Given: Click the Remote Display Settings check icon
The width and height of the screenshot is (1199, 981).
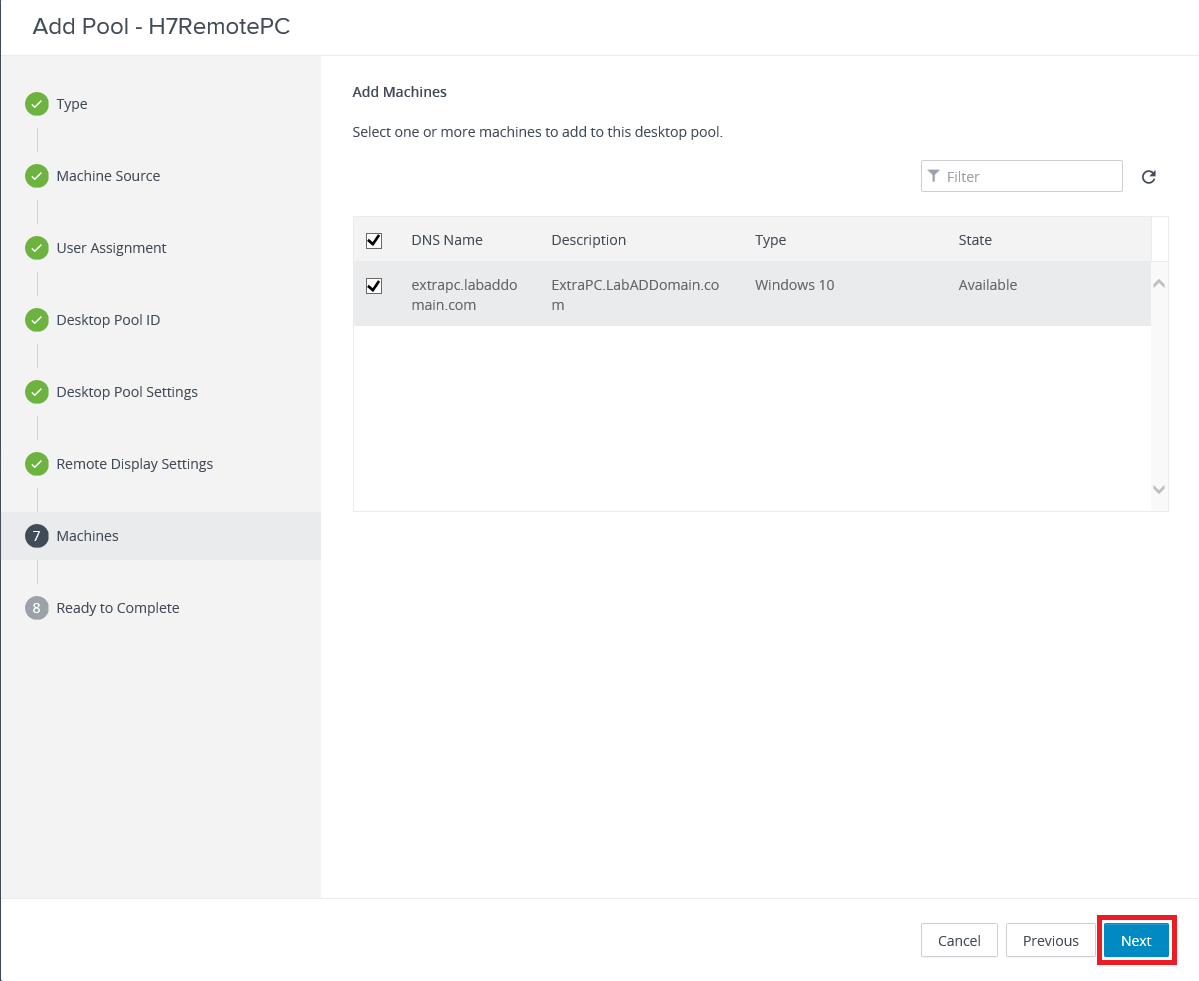Looking at the screenshot, I should 37,464.
